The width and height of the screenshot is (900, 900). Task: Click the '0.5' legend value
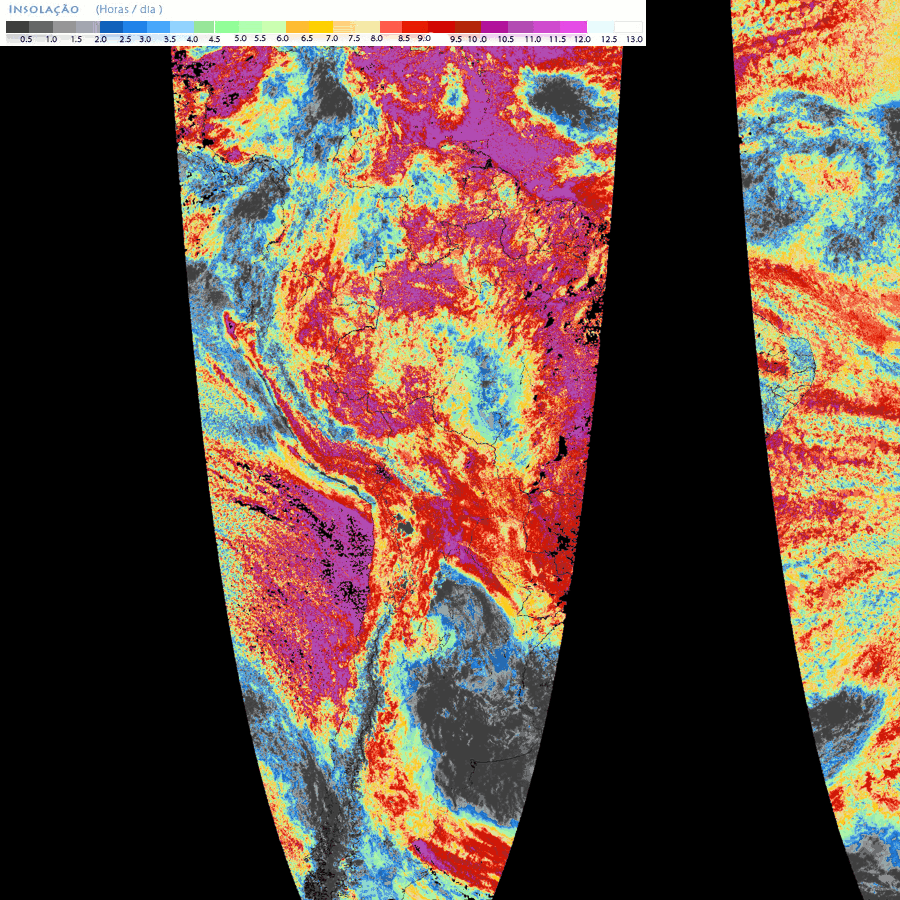[x=26, y=39]
